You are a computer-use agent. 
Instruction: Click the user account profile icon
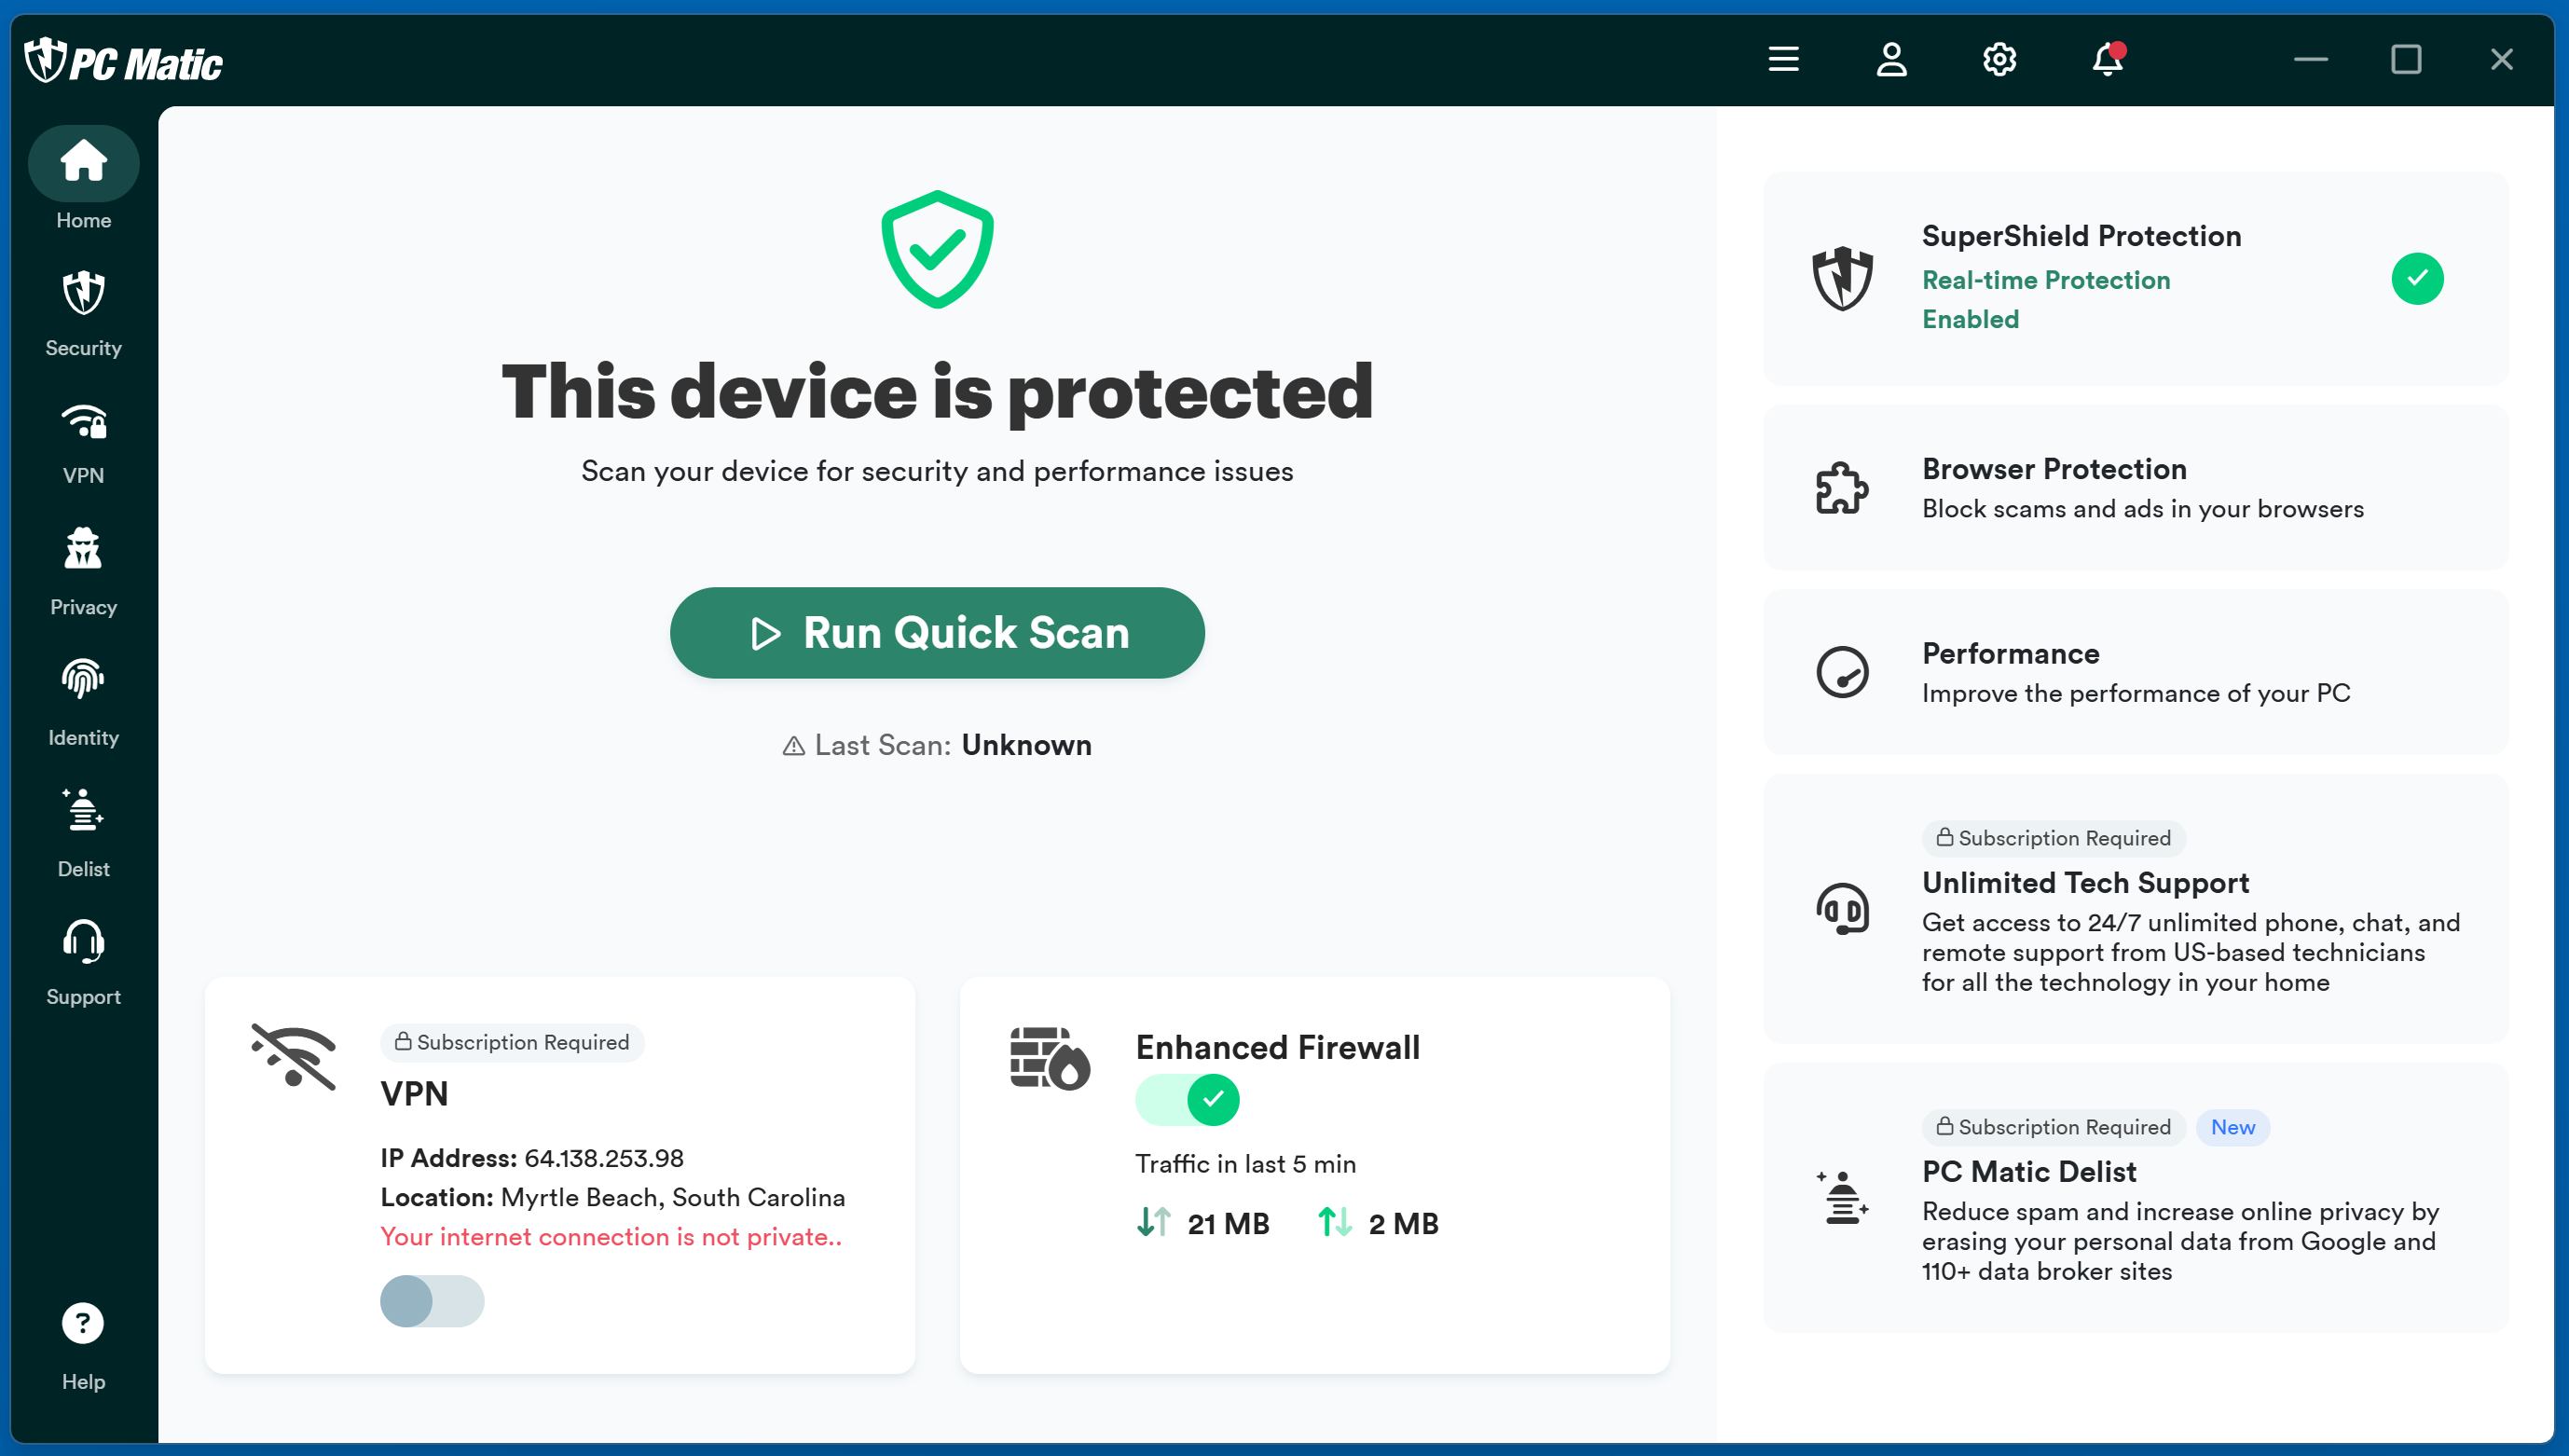pos(1891,59)
